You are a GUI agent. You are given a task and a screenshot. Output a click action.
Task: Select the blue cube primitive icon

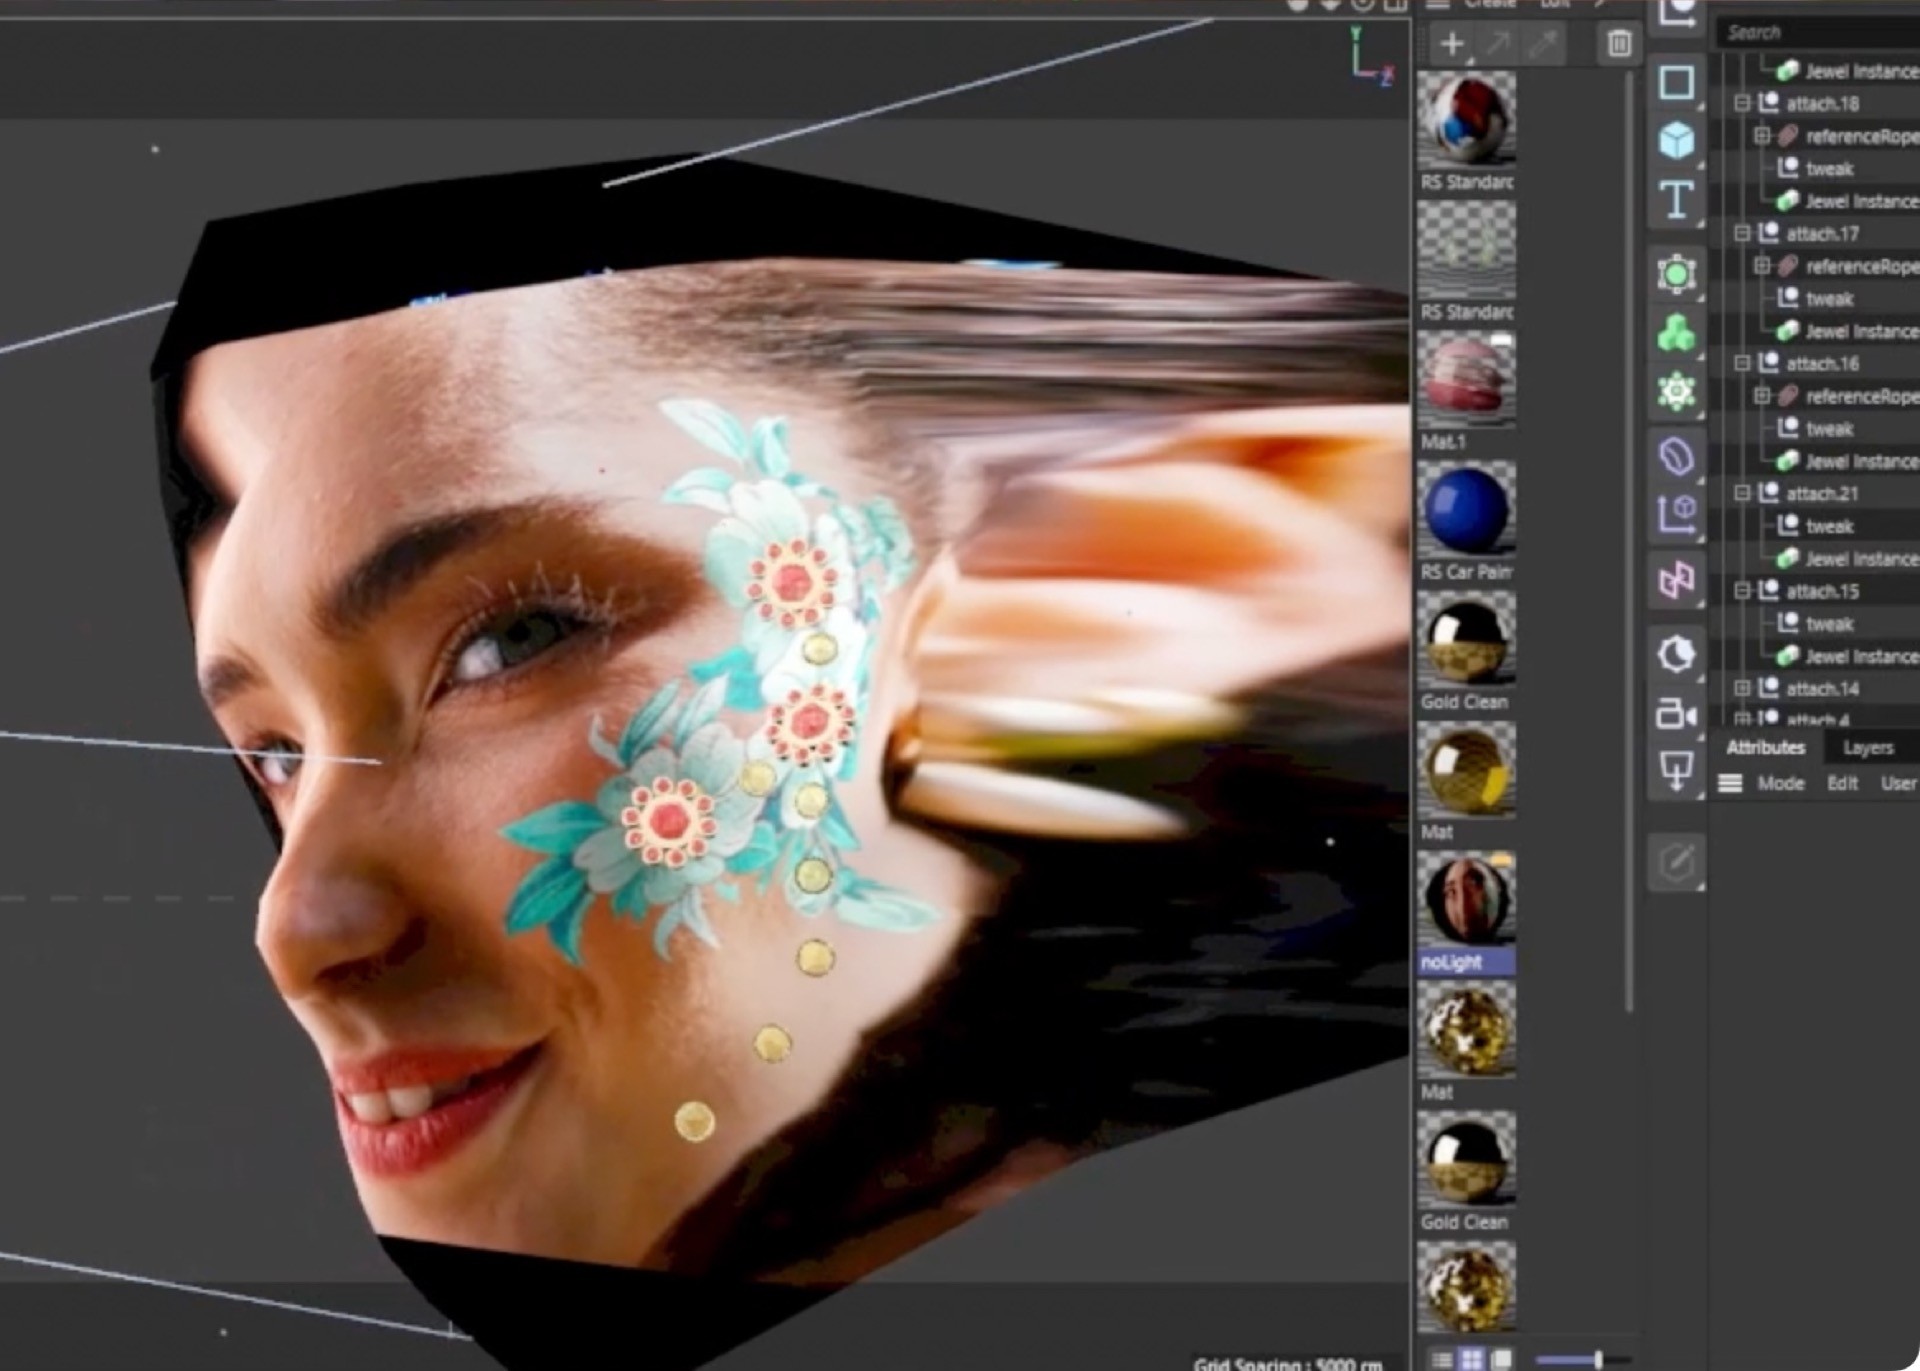(x=1677, y=140)
